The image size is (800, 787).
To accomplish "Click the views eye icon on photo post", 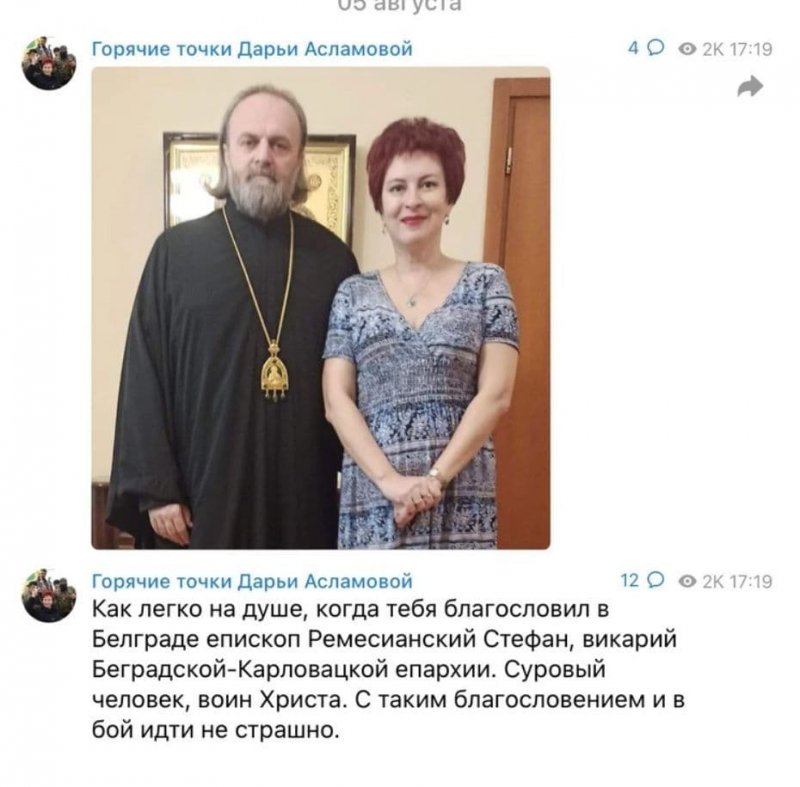I will point(687,49).
